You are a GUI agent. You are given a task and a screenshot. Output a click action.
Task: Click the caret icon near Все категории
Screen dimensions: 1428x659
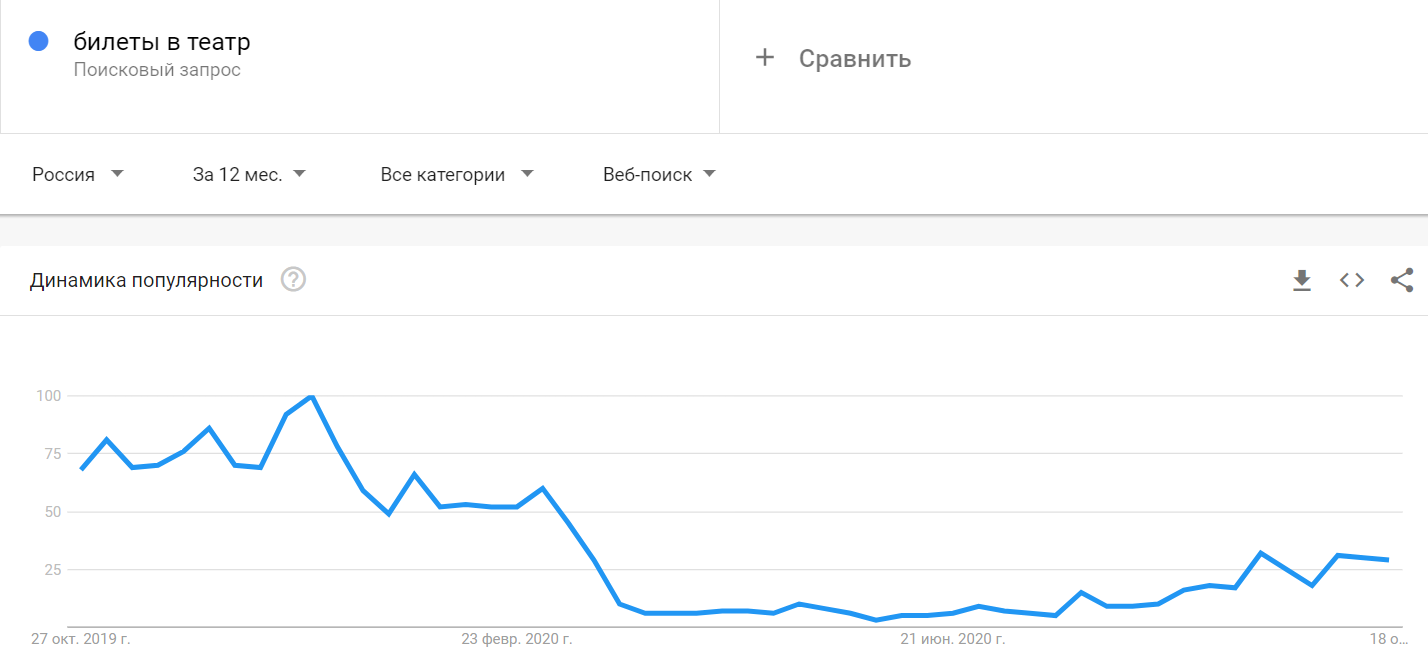tap(528, 174)
